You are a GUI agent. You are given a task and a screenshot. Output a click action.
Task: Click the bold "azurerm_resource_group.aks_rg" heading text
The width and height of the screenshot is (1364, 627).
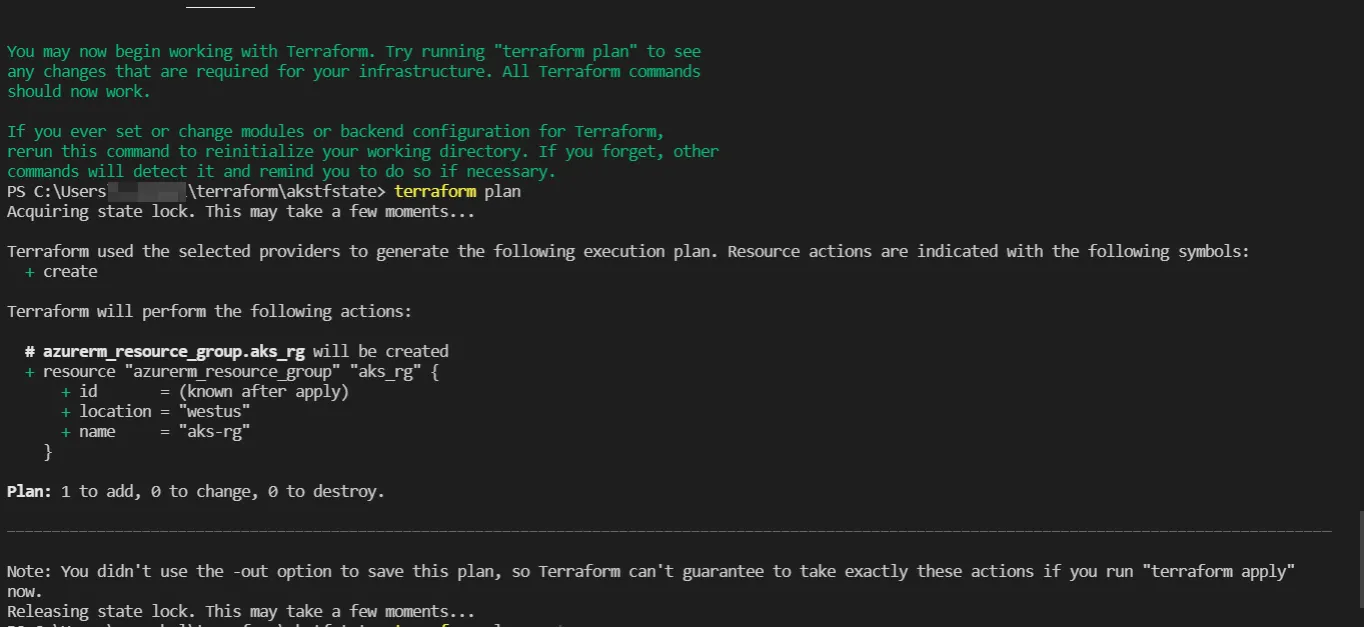(174, 351)
